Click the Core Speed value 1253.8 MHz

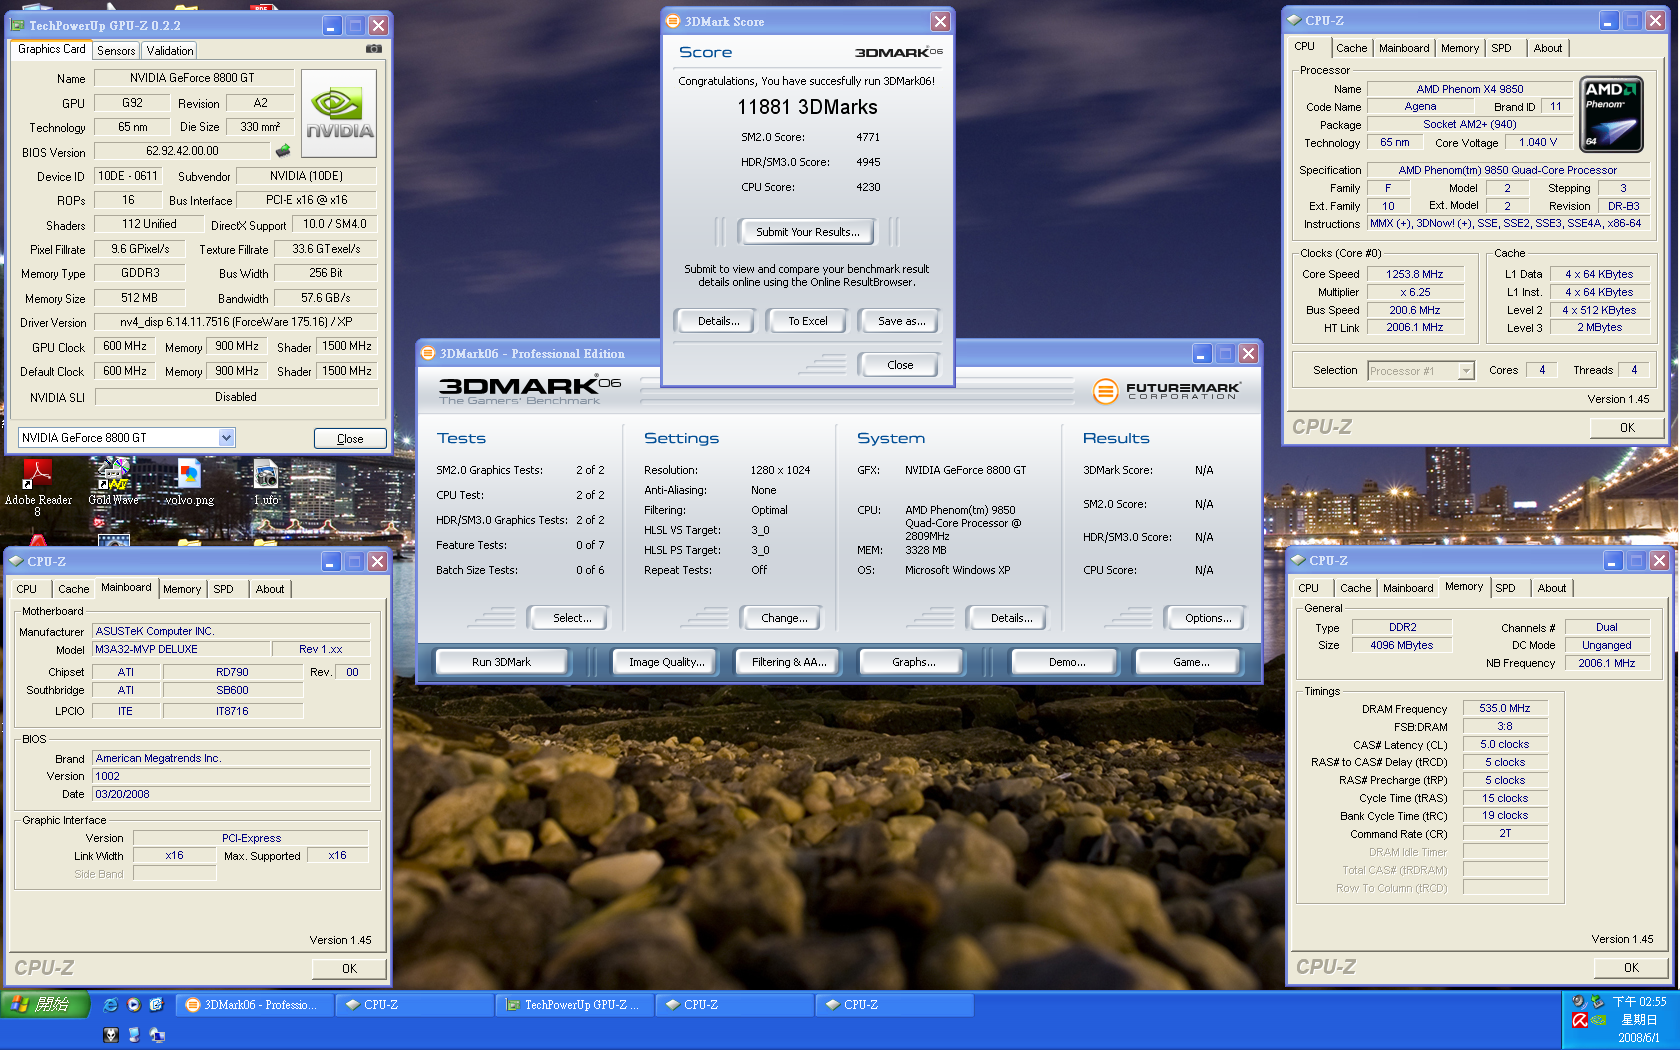coord(1415,274)
